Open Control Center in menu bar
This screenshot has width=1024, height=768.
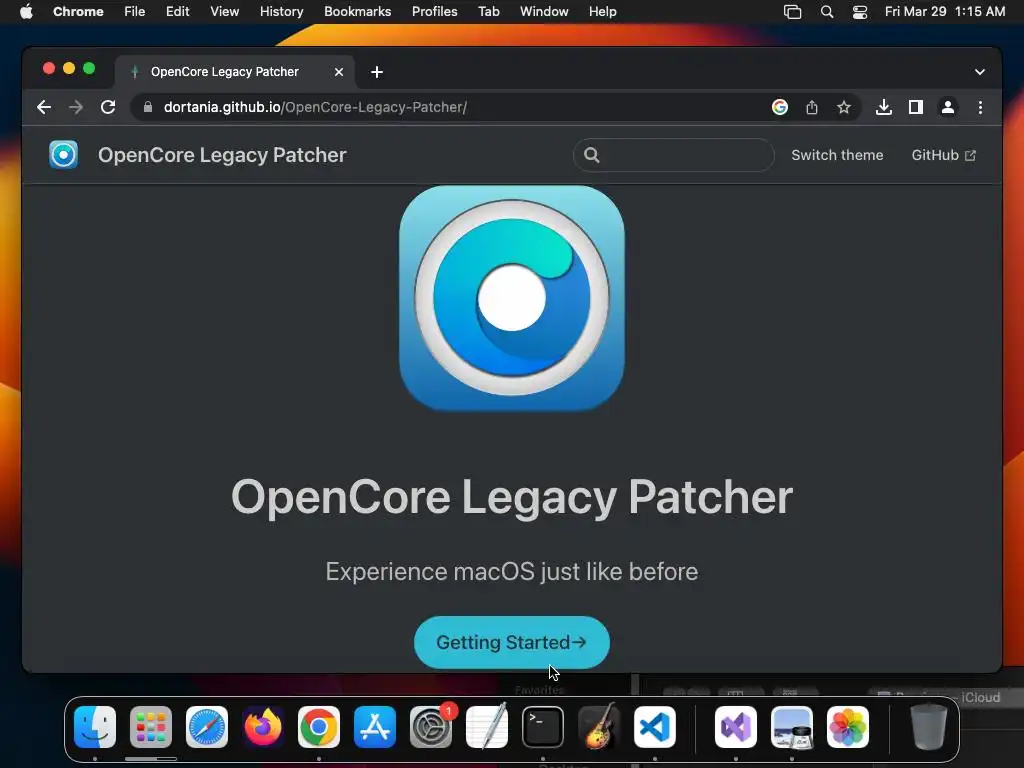pos(860,12)
